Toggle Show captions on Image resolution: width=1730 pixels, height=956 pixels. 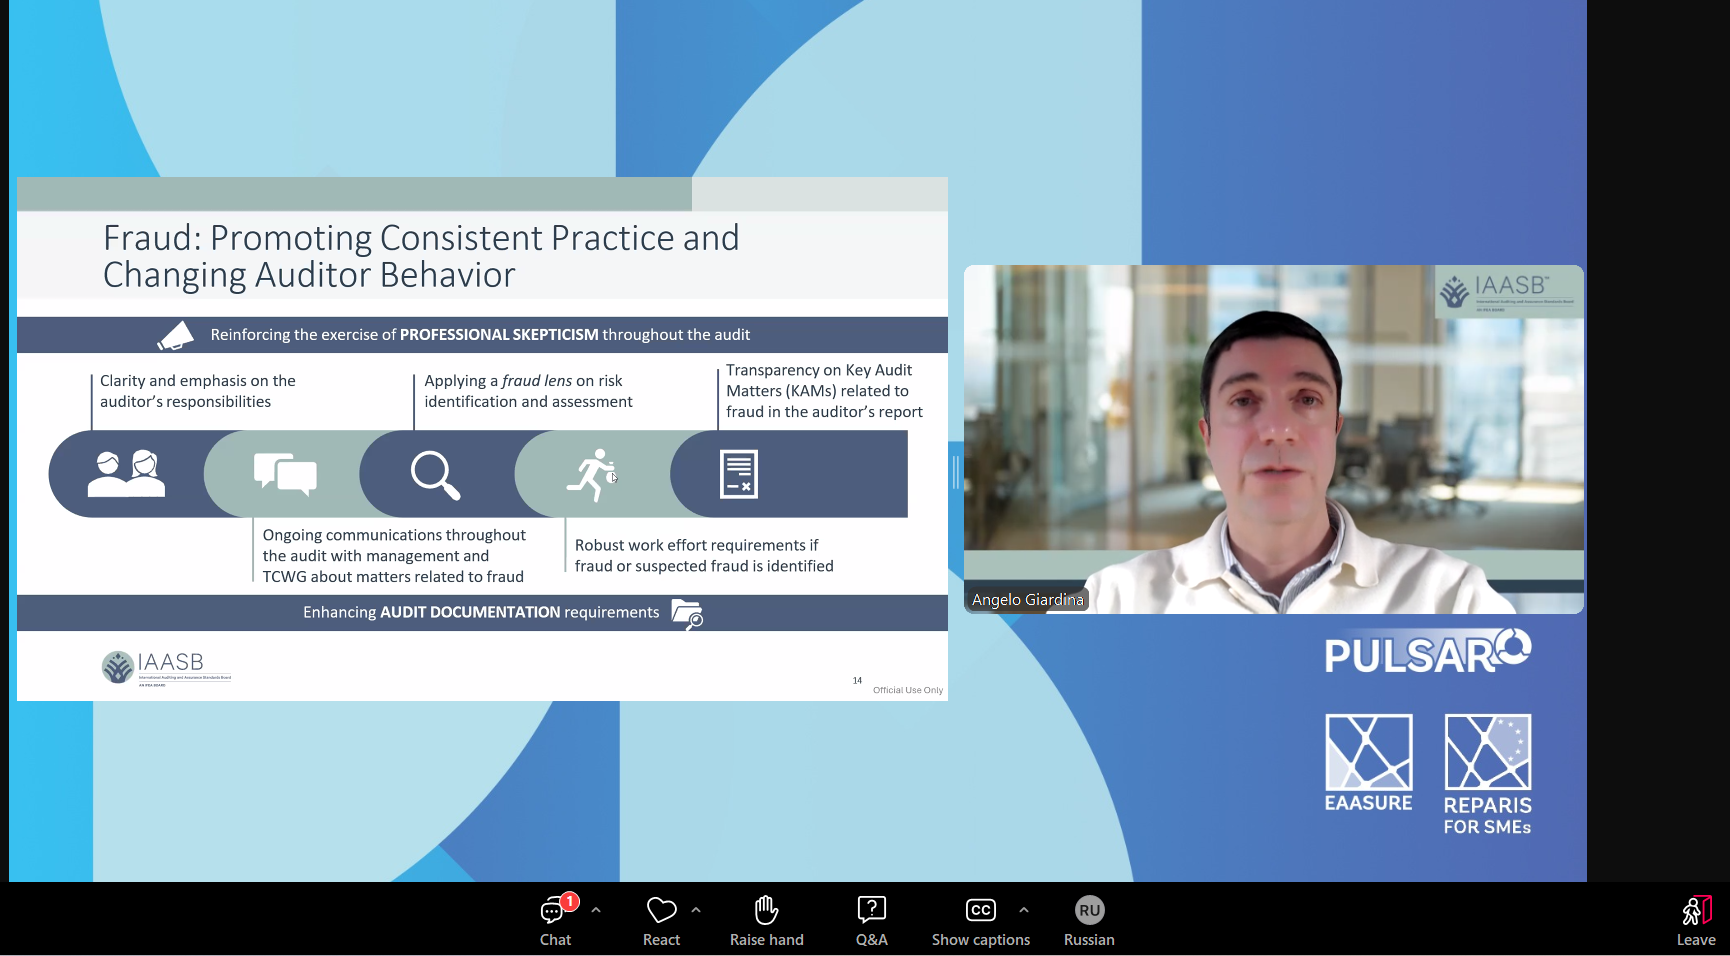980,919
